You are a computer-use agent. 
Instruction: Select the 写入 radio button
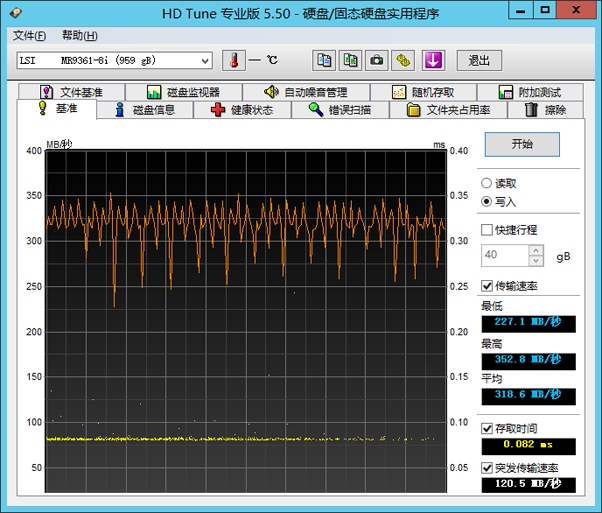(x=486, y=202)
